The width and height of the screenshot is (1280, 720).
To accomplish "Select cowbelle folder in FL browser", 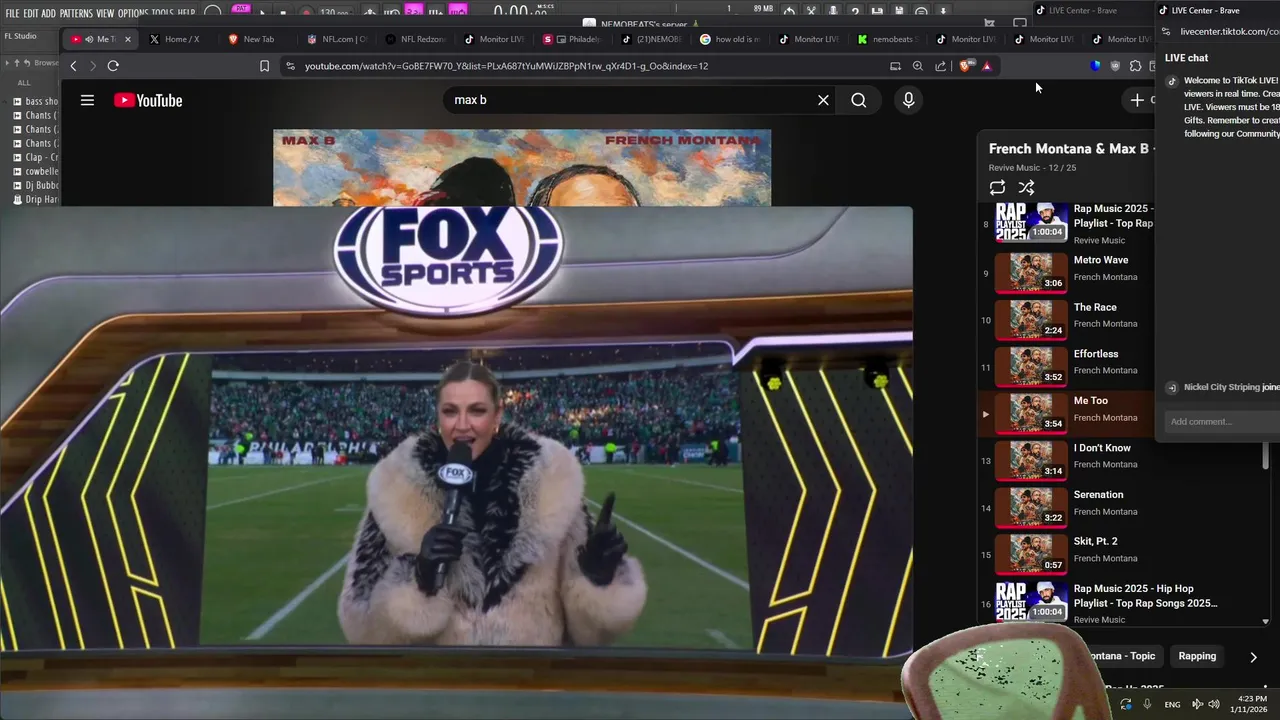I will [x=36, y=171].
